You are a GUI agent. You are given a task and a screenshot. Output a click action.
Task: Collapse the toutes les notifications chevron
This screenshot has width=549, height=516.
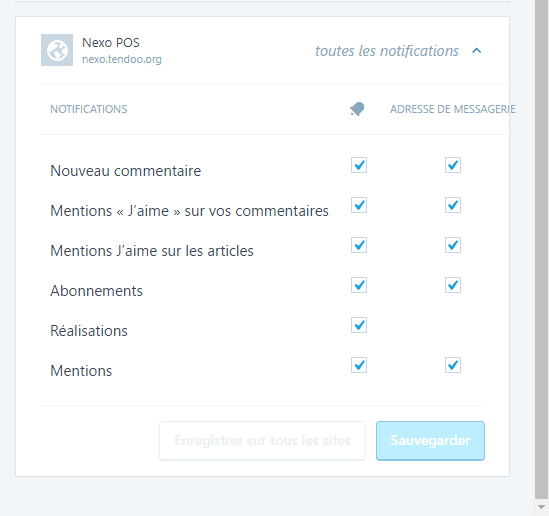[477, 51]
